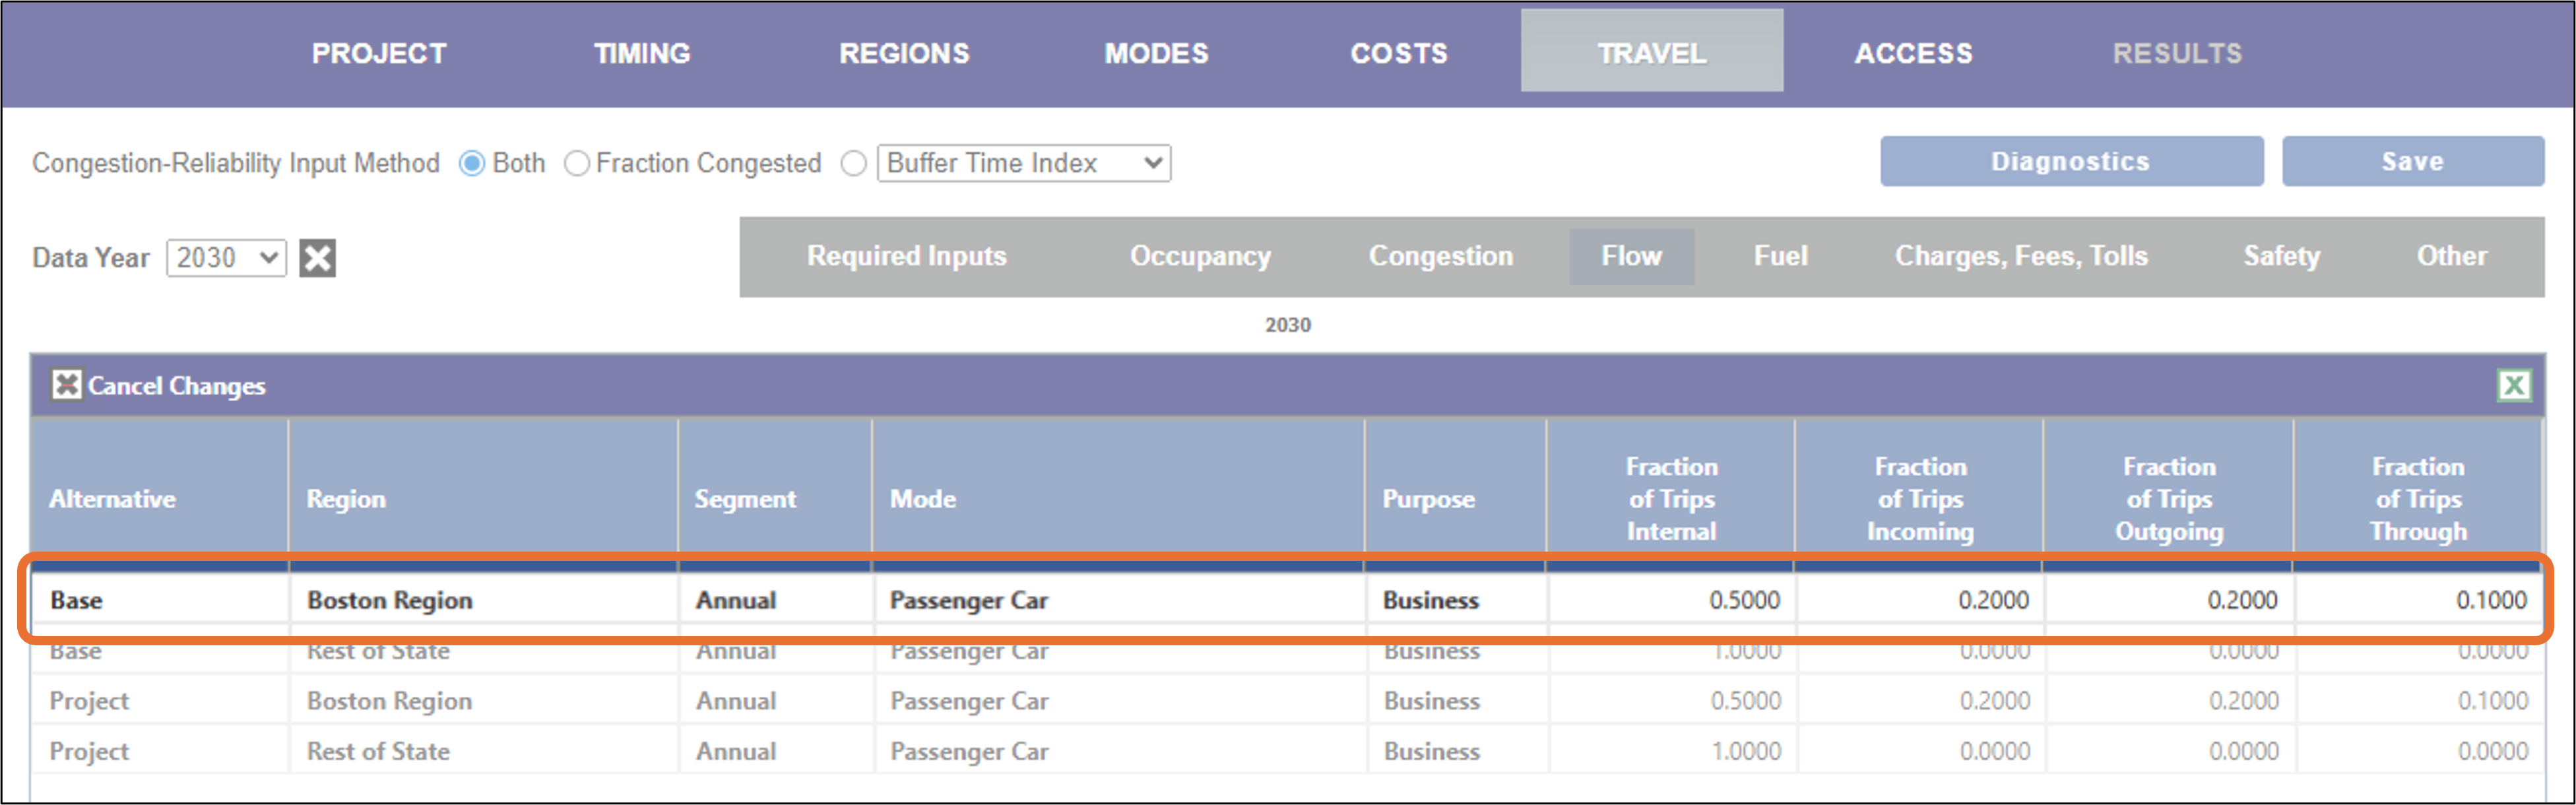2576x805 pixels.
Task: Open the Buffer Time Index dropdown
Action: pyautogui.click(x=1024, y=163)
